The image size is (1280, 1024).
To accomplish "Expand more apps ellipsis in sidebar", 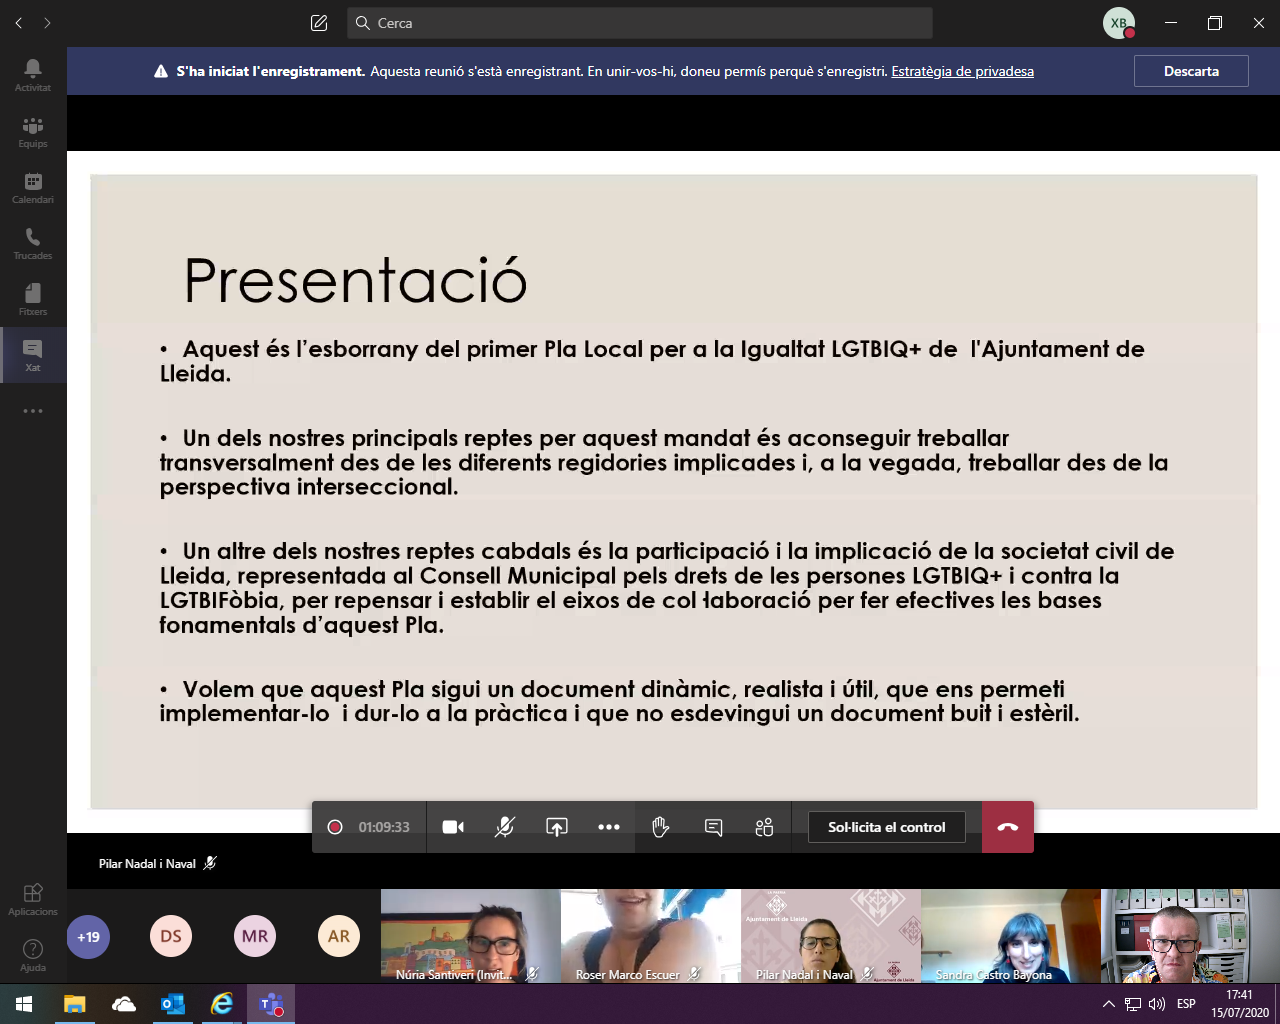I will [33, 411].
